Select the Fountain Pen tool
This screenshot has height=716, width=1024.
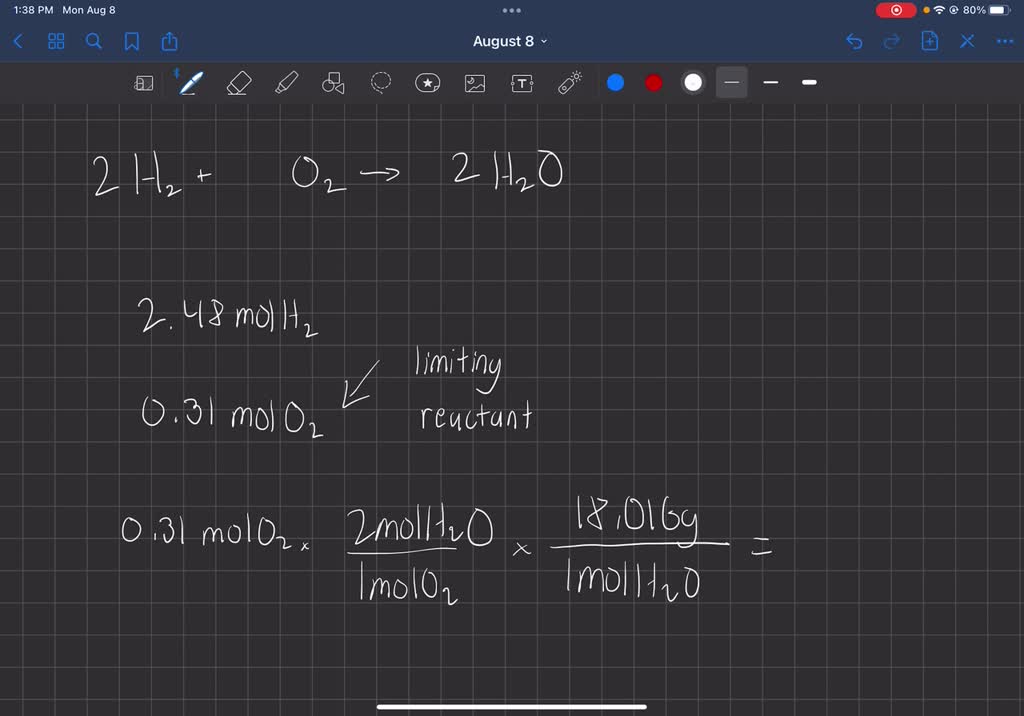190,83
